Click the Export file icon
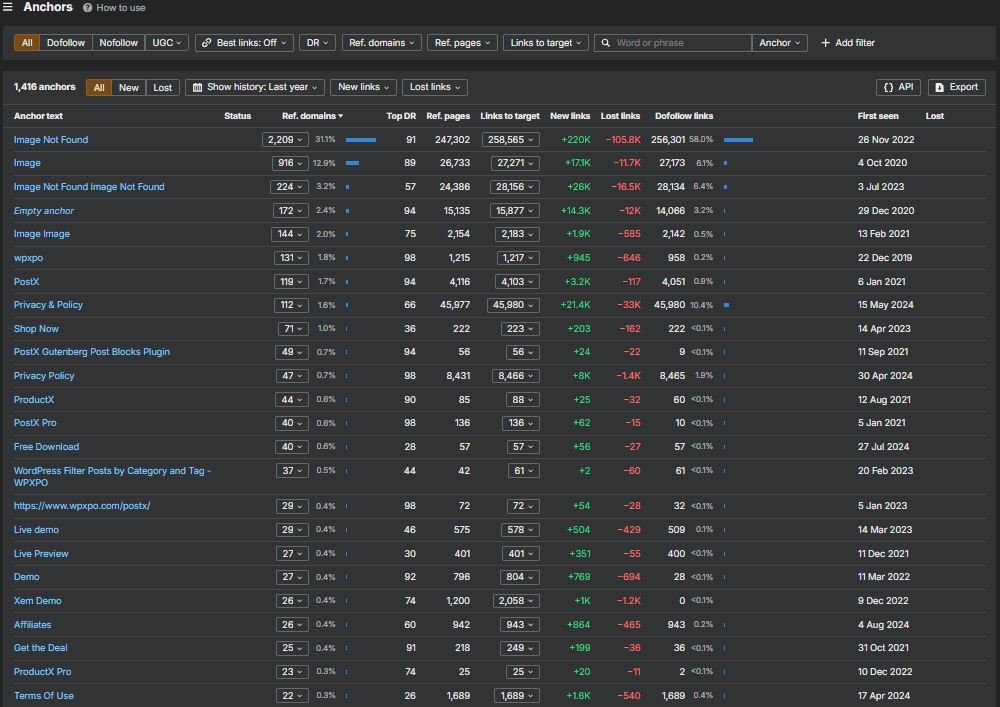The image size is (1000, 707). pos(939,87)
